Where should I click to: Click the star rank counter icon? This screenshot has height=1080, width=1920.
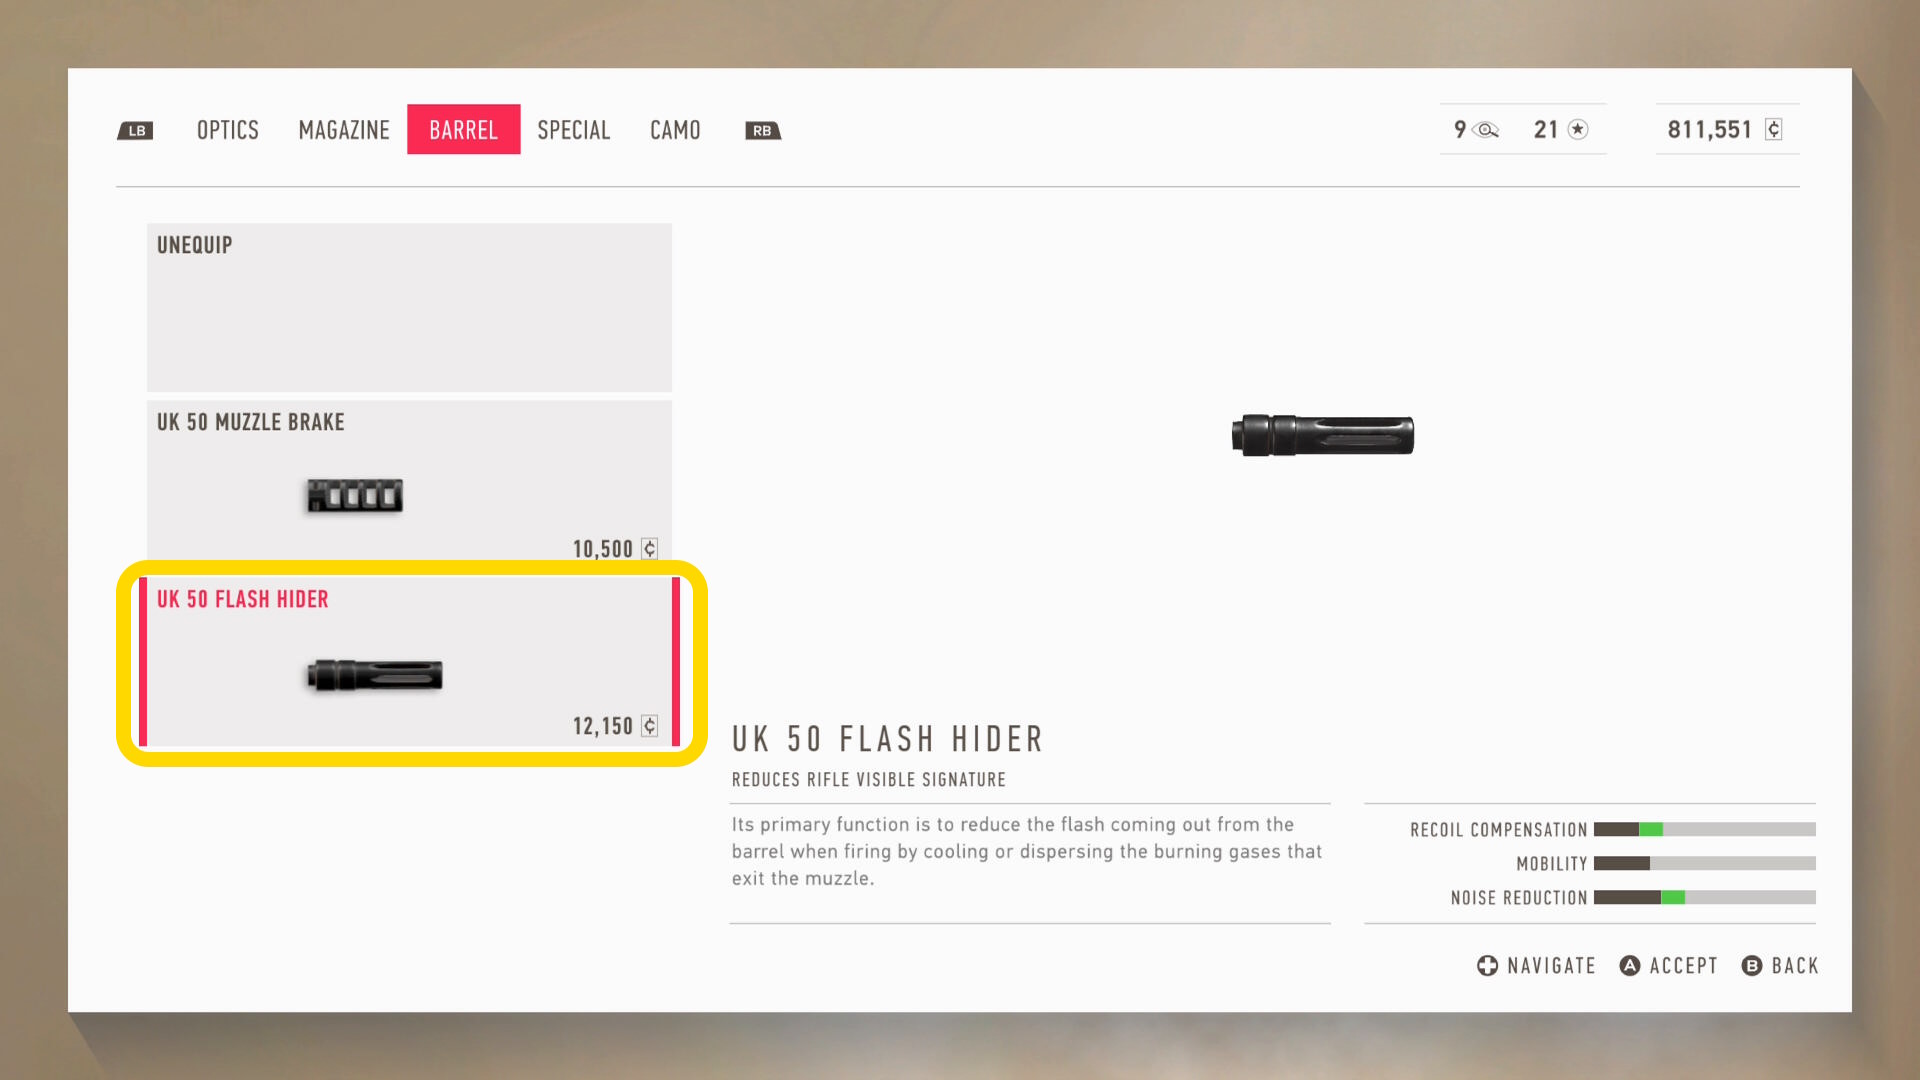1578,129
